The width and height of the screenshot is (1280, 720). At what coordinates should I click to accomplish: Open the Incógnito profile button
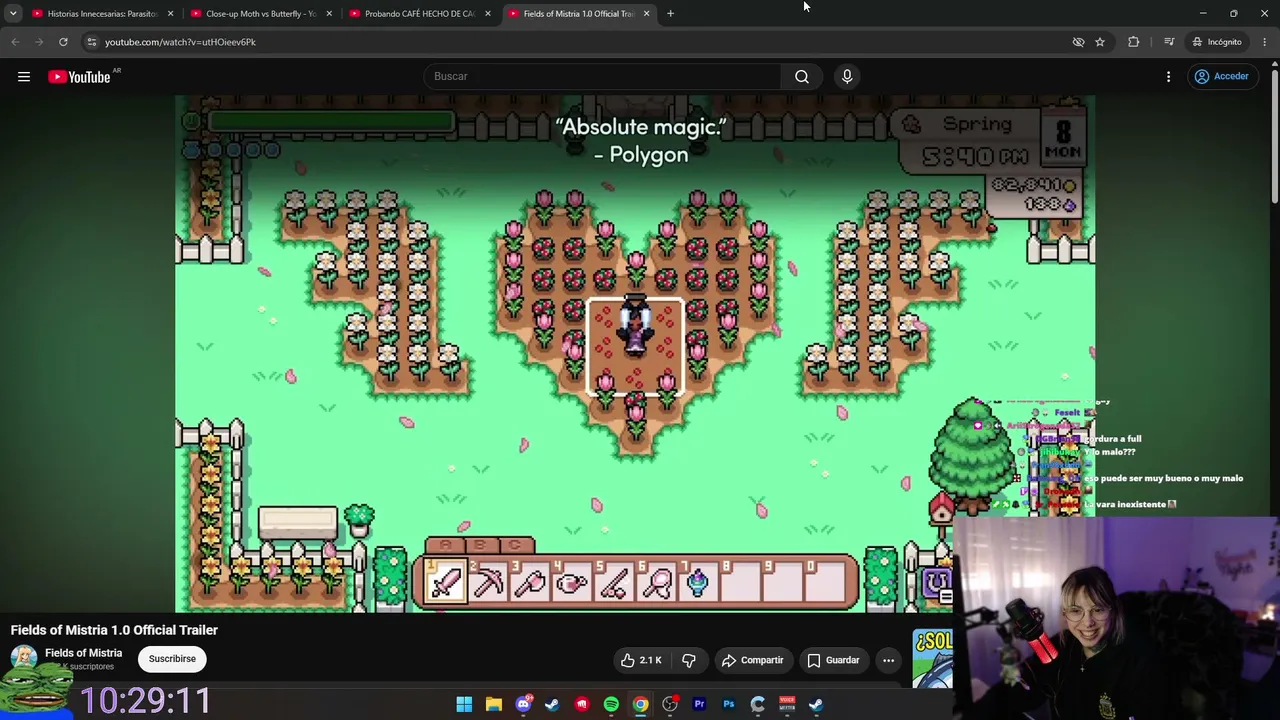(1217, 42)
